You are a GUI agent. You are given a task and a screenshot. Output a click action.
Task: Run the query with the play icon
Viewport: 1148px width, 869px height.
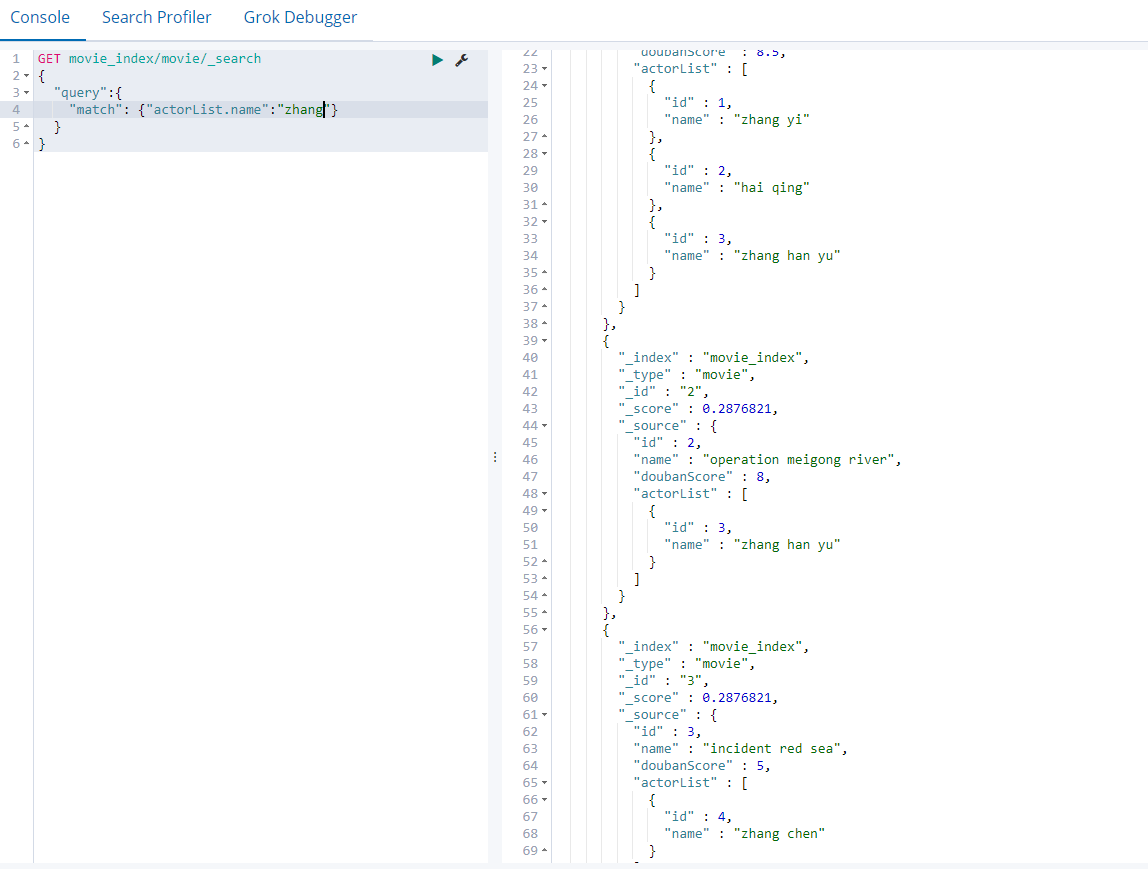(437, 60)
